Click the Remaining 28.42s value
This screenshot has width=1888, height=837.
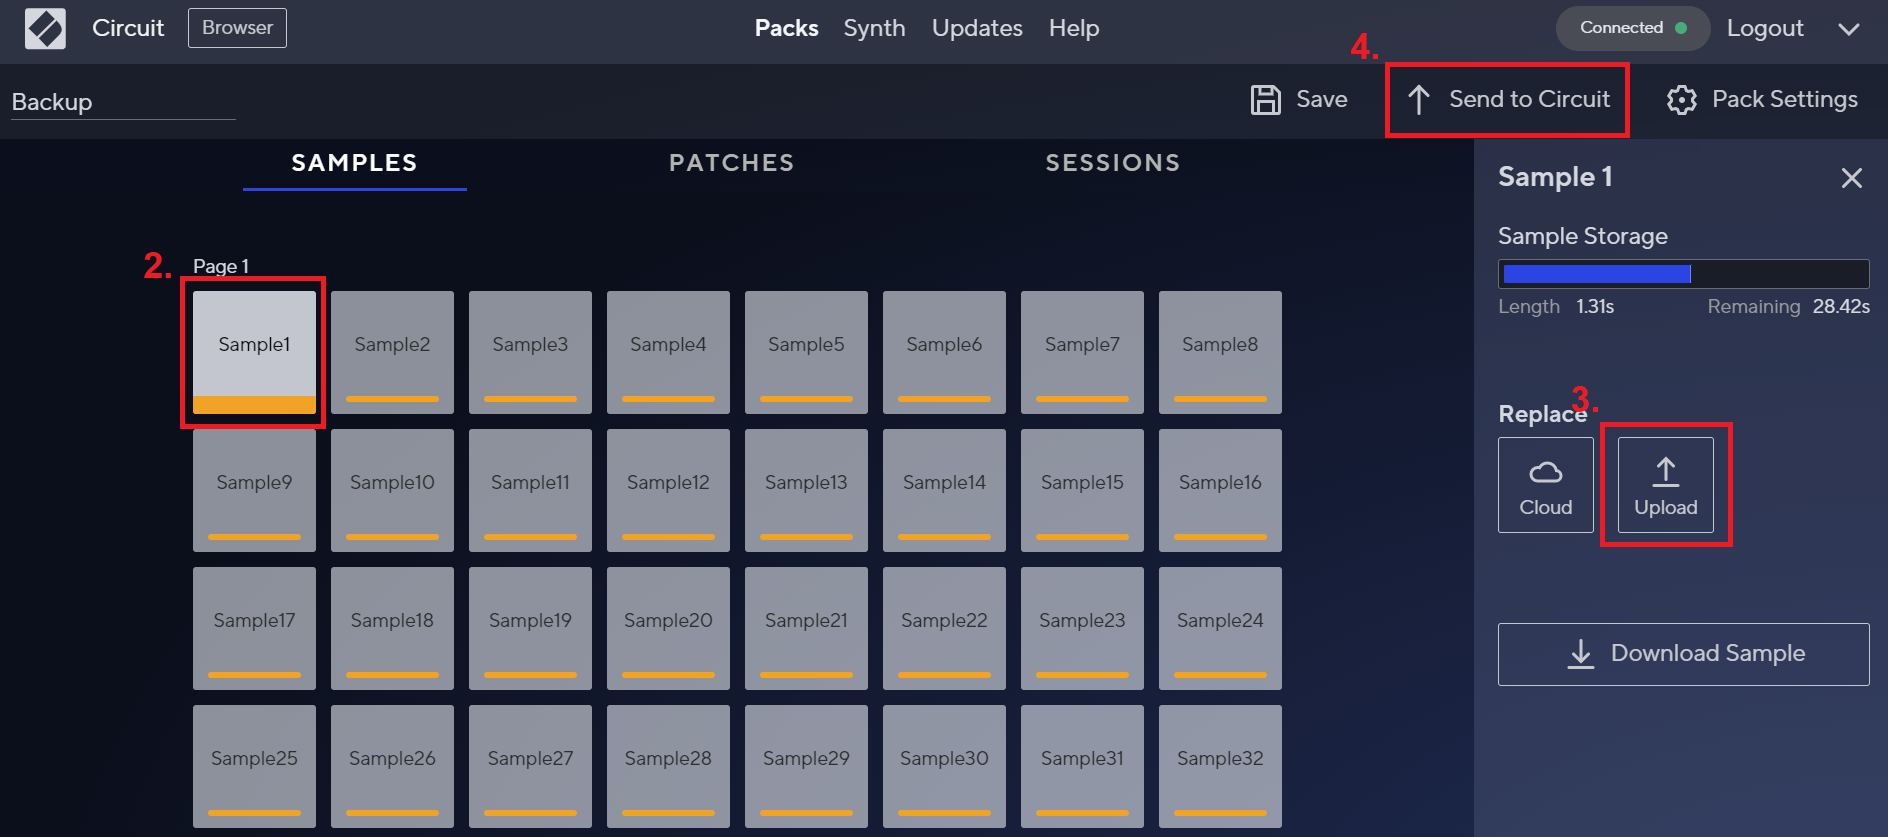pyautogui.click(x=1841, y=306)
